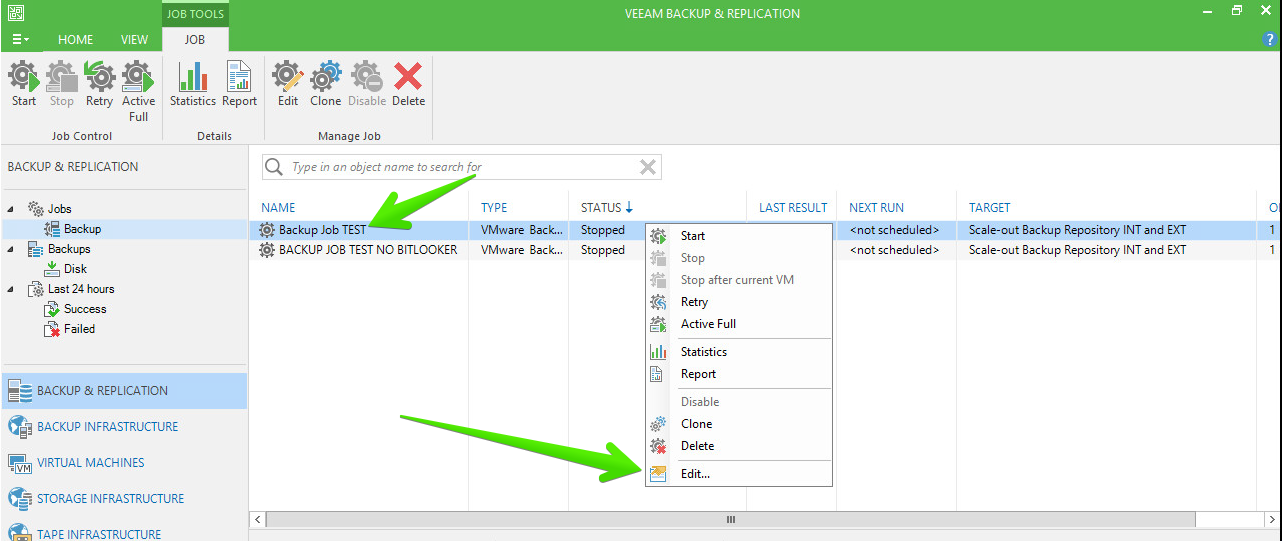This screenshot has height=541, width=1282.
Task: Click the search field for object names
Action: tap(462, 167)
